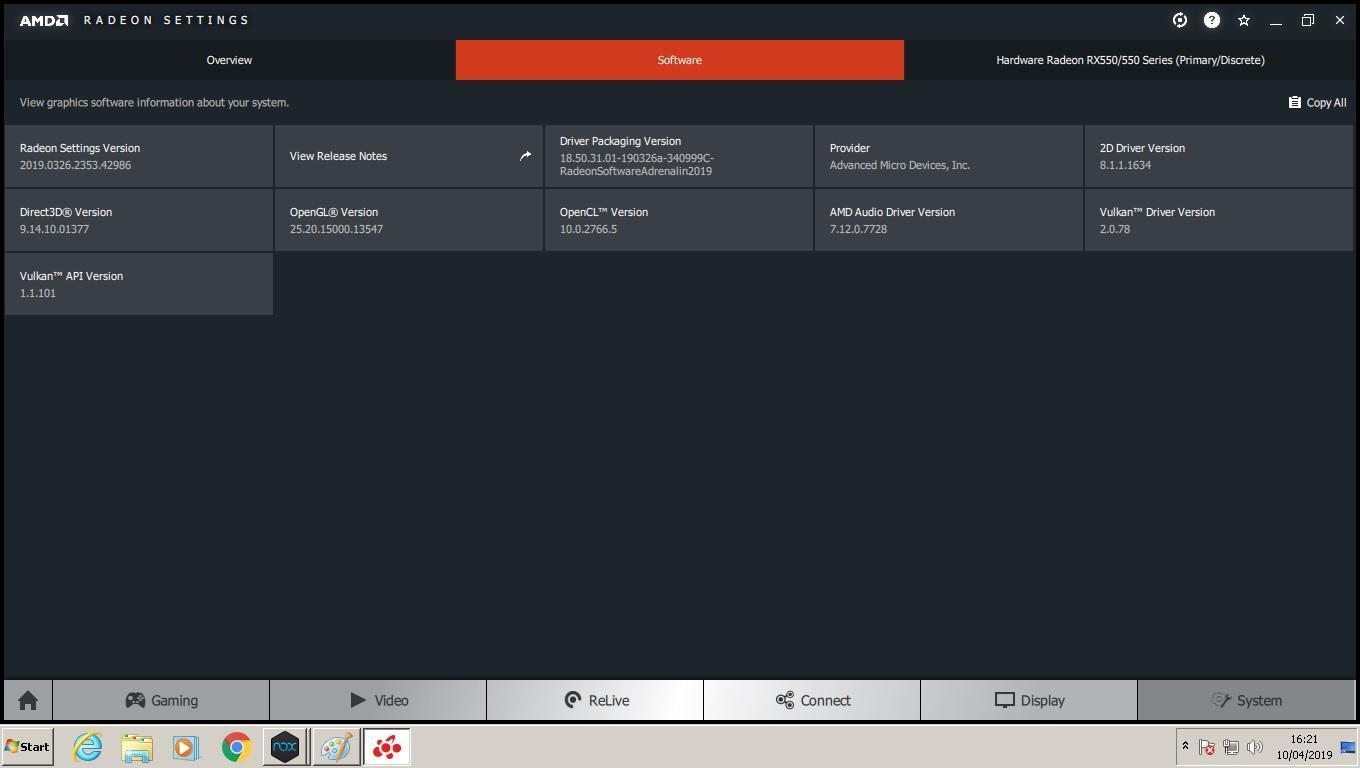Click Radeon Settings taskbar icon
The width and height of the screenshot is (1360, 768).
pyautogui.click(x=387, y=747)
